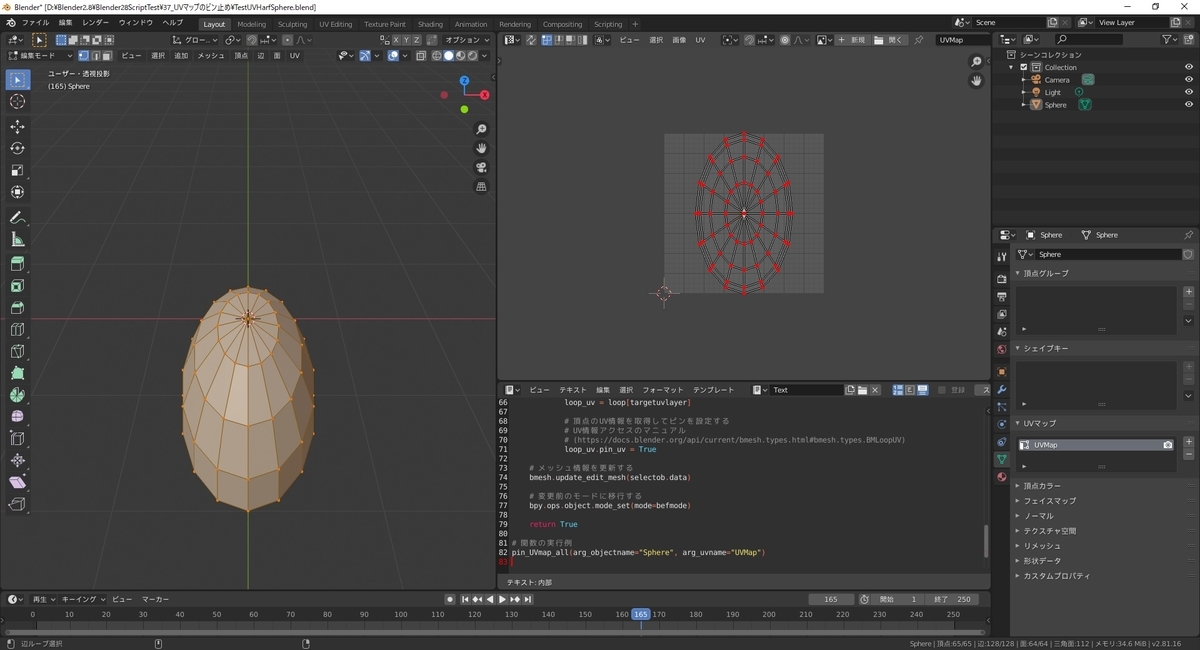1200x650 pixels.
Task: Jump to the timeline end frame
Action: 528,599
